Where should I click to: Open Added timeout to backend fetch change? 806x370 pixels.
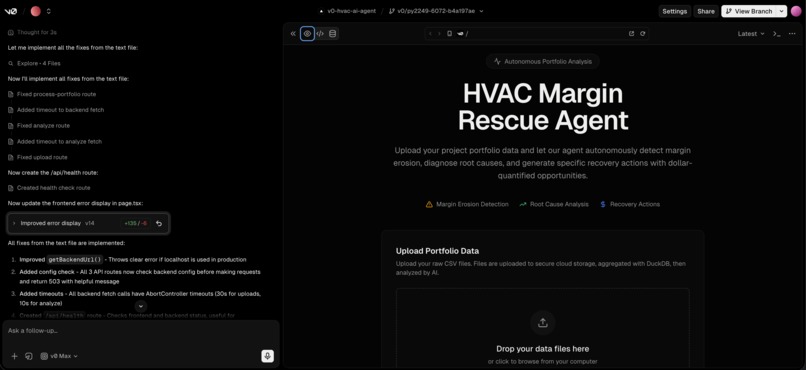tap(56, 110)
